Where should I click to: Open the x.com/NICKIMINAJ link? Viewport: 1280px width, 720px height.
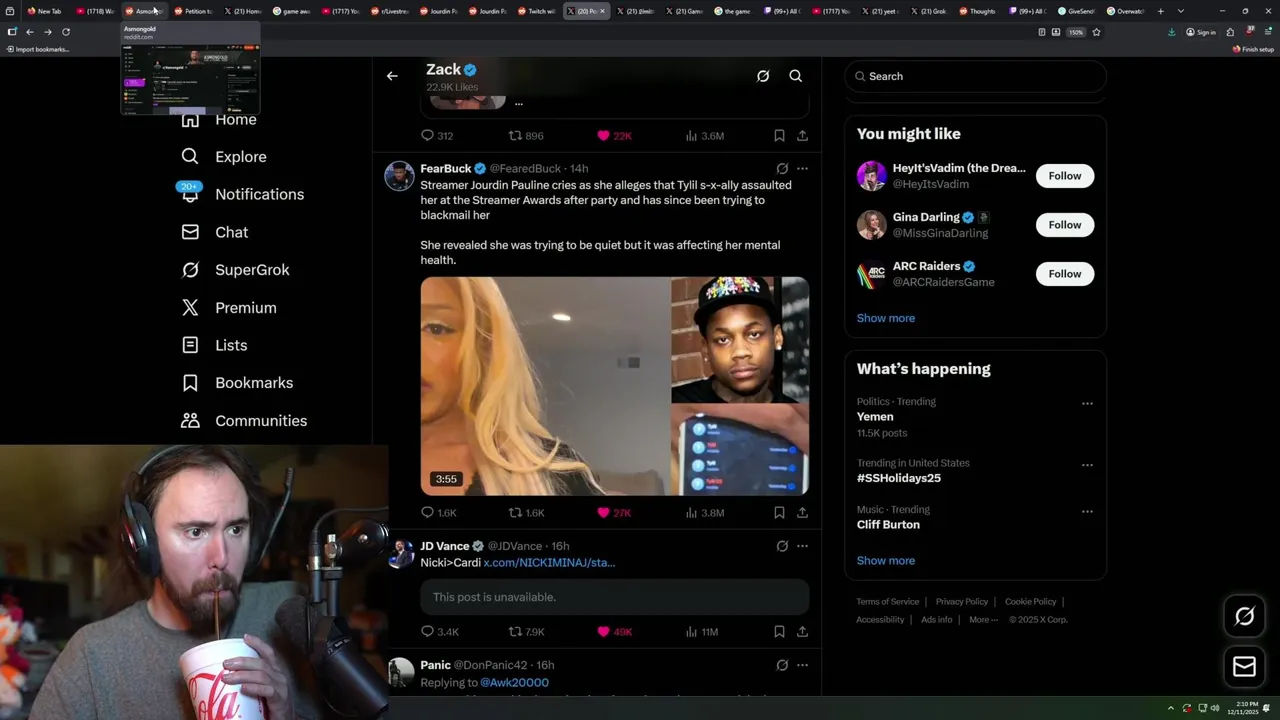[549, 563]
